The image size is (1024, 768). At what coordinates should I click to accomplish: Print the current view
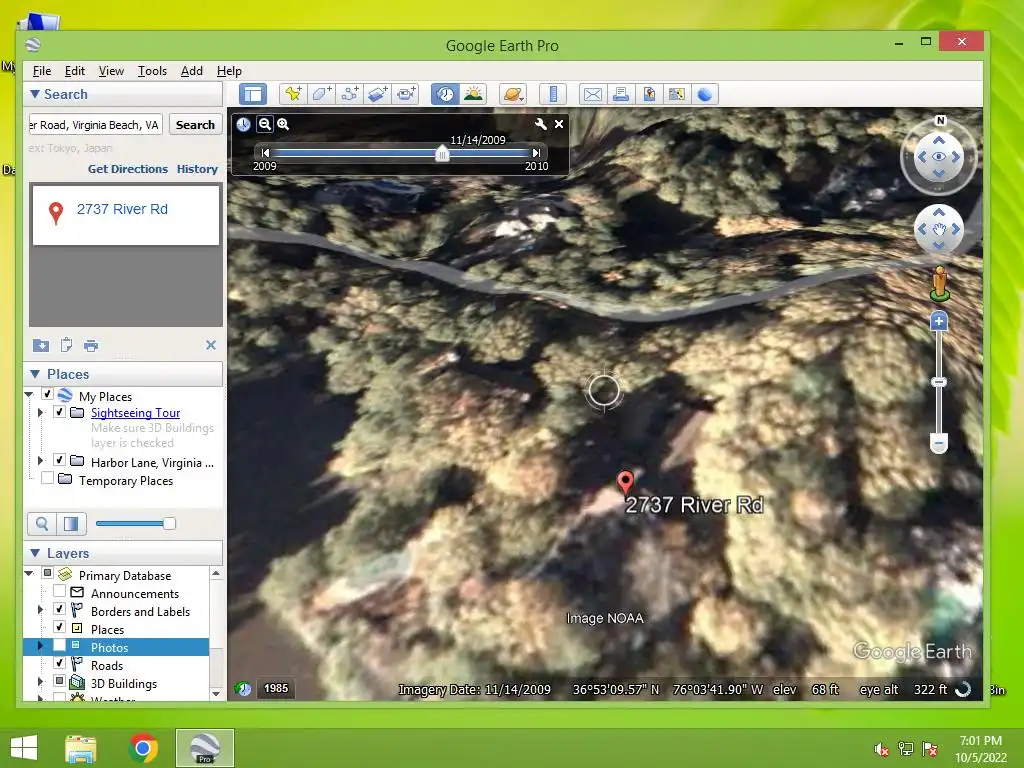[x=621, y=94]
